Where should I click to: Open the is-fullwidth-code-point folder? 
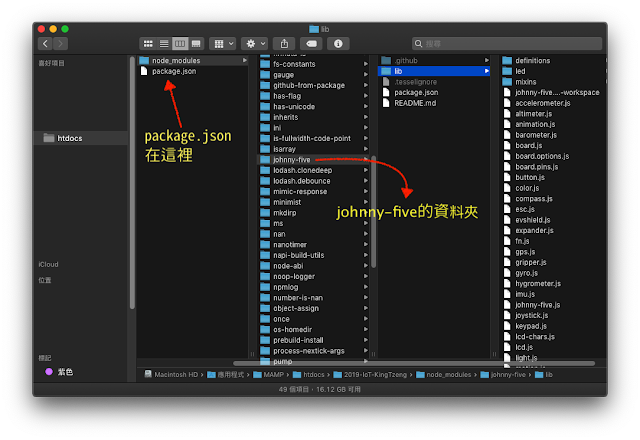[x=314, y=138]
